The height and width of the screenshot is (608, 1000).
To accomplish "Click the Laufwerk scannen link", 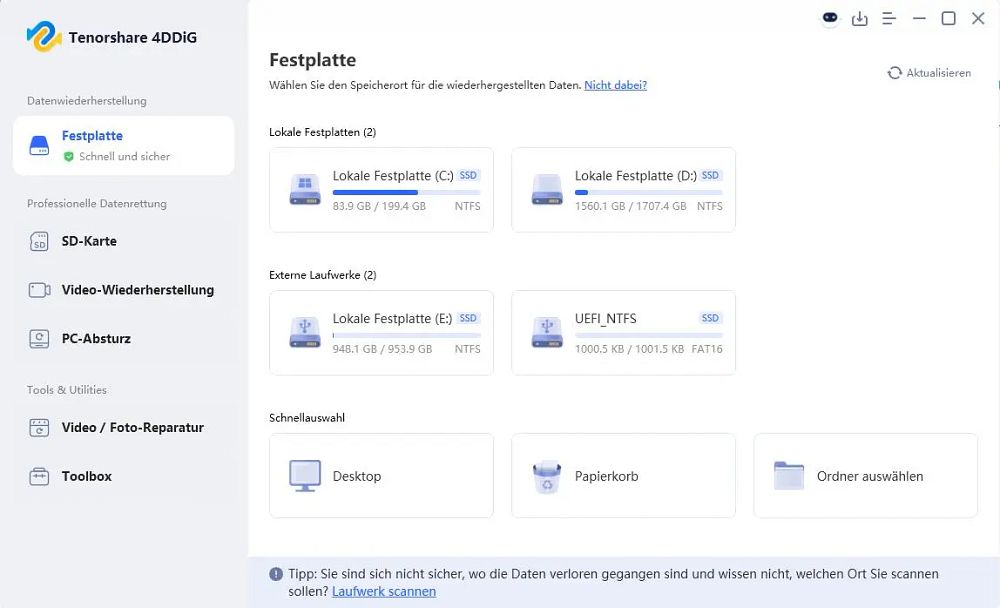I will point(384,591).
